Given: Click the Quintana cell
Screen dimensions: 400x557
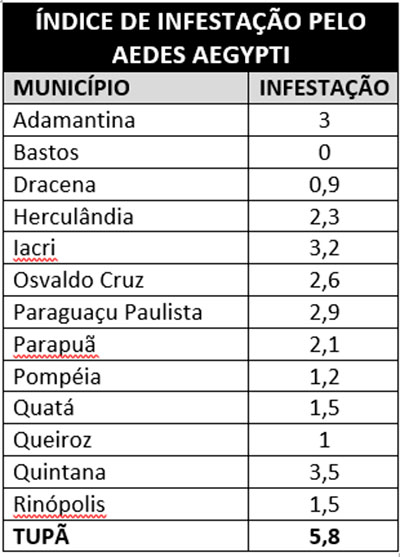Looking at the screenshot, I should [126, 473].
